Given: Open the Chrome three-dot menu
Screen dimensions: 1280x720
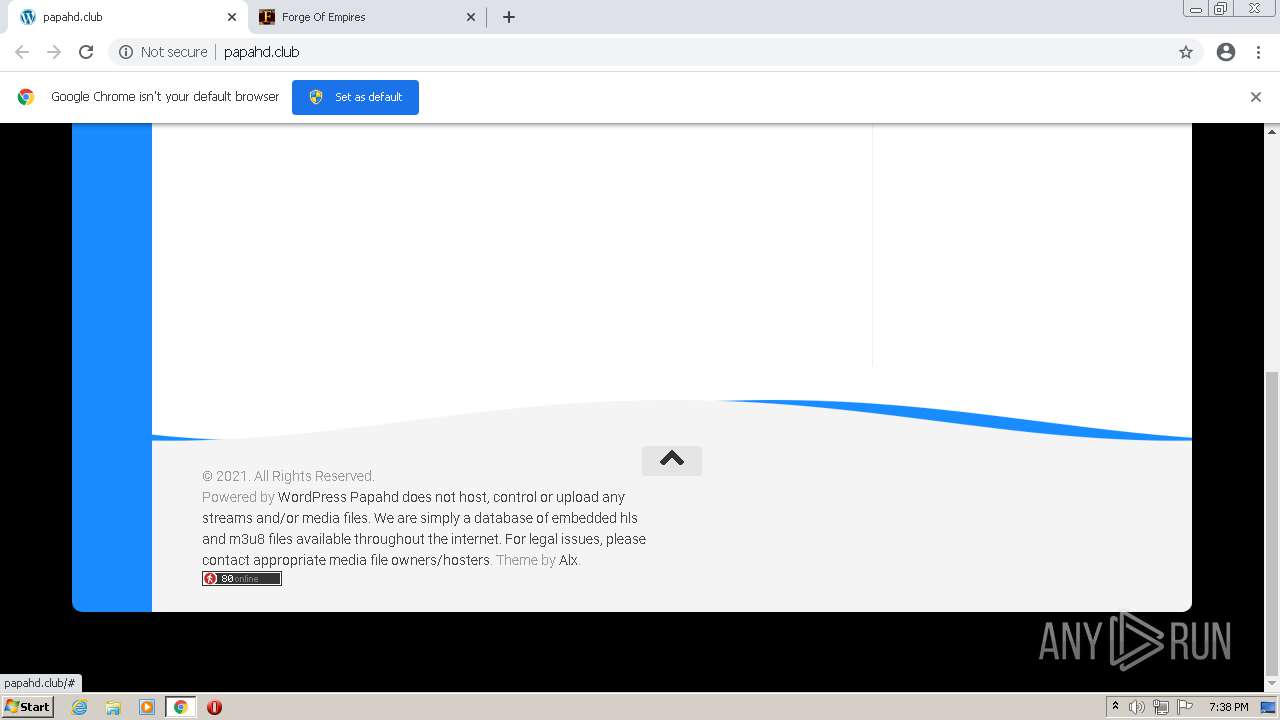Looking at the screenshot, I should 1258,52.
